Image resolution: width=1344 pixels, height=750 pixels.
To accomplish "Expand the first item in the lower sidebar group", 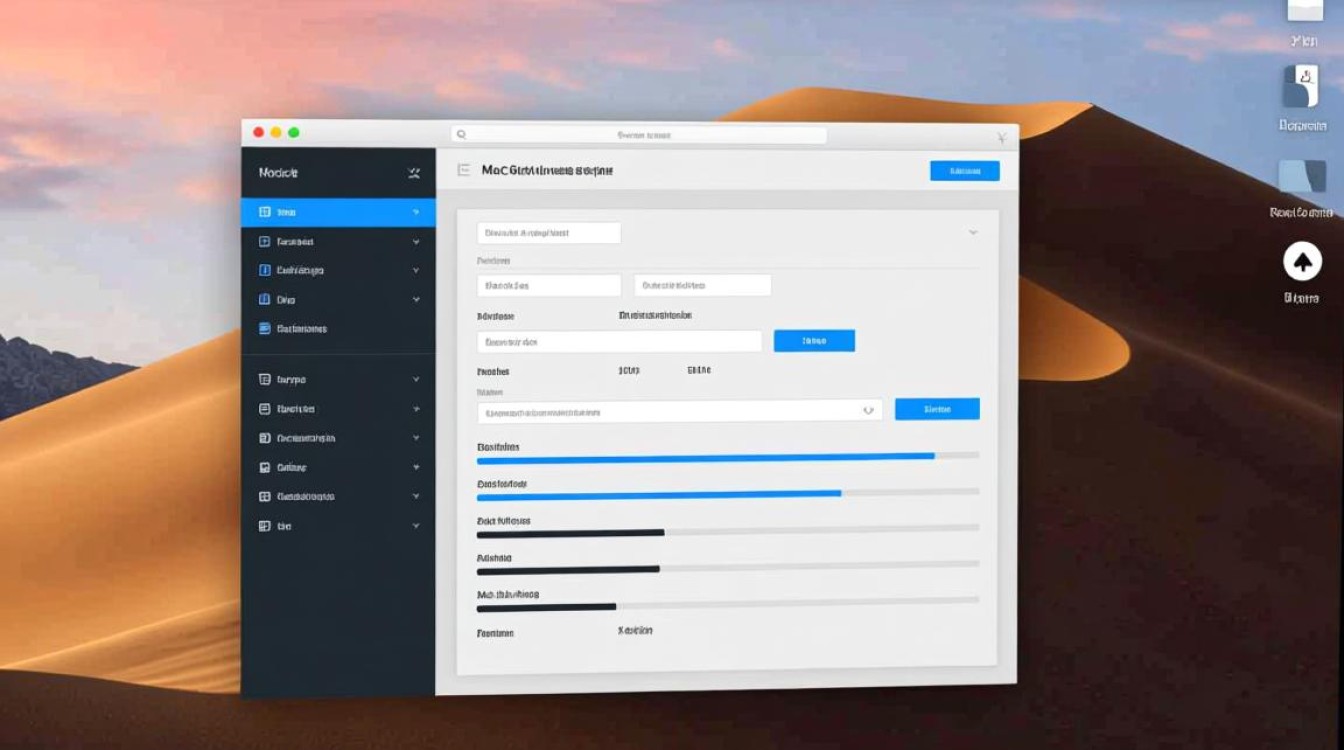I will pyautogui.click(x=415, y=380).
